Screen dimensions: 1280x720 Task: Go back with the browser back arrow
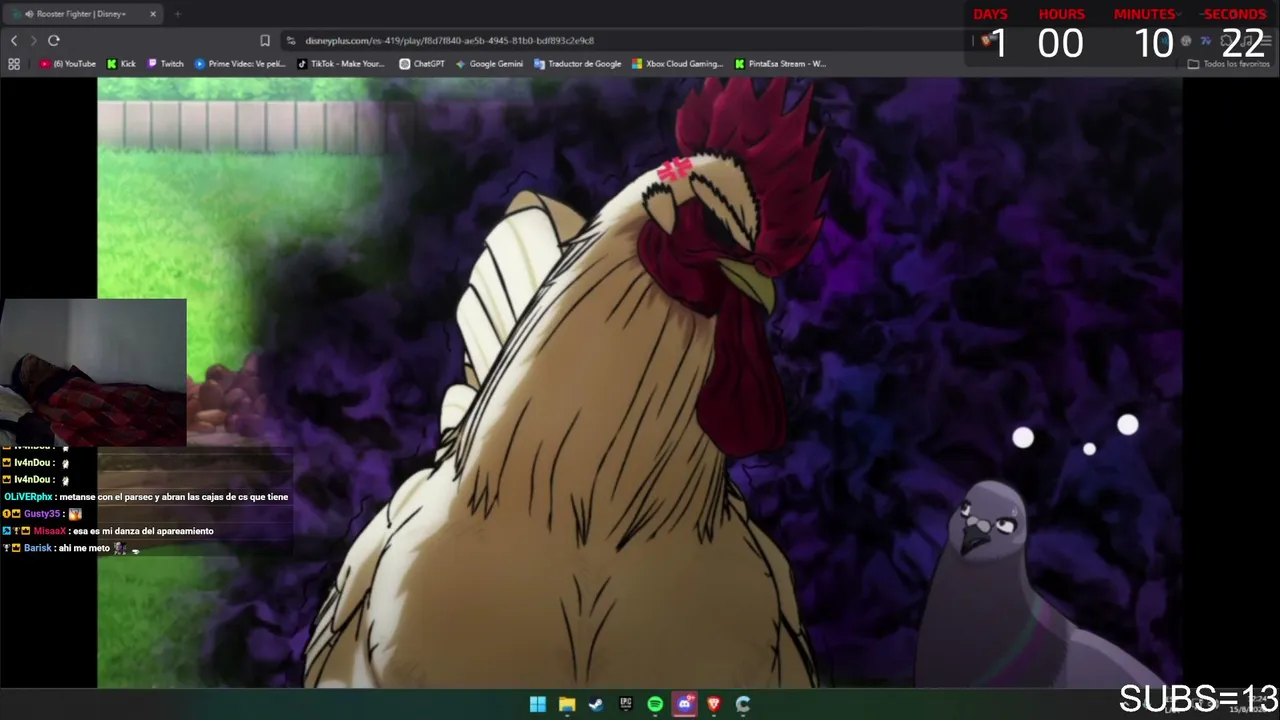coord(14,40)
